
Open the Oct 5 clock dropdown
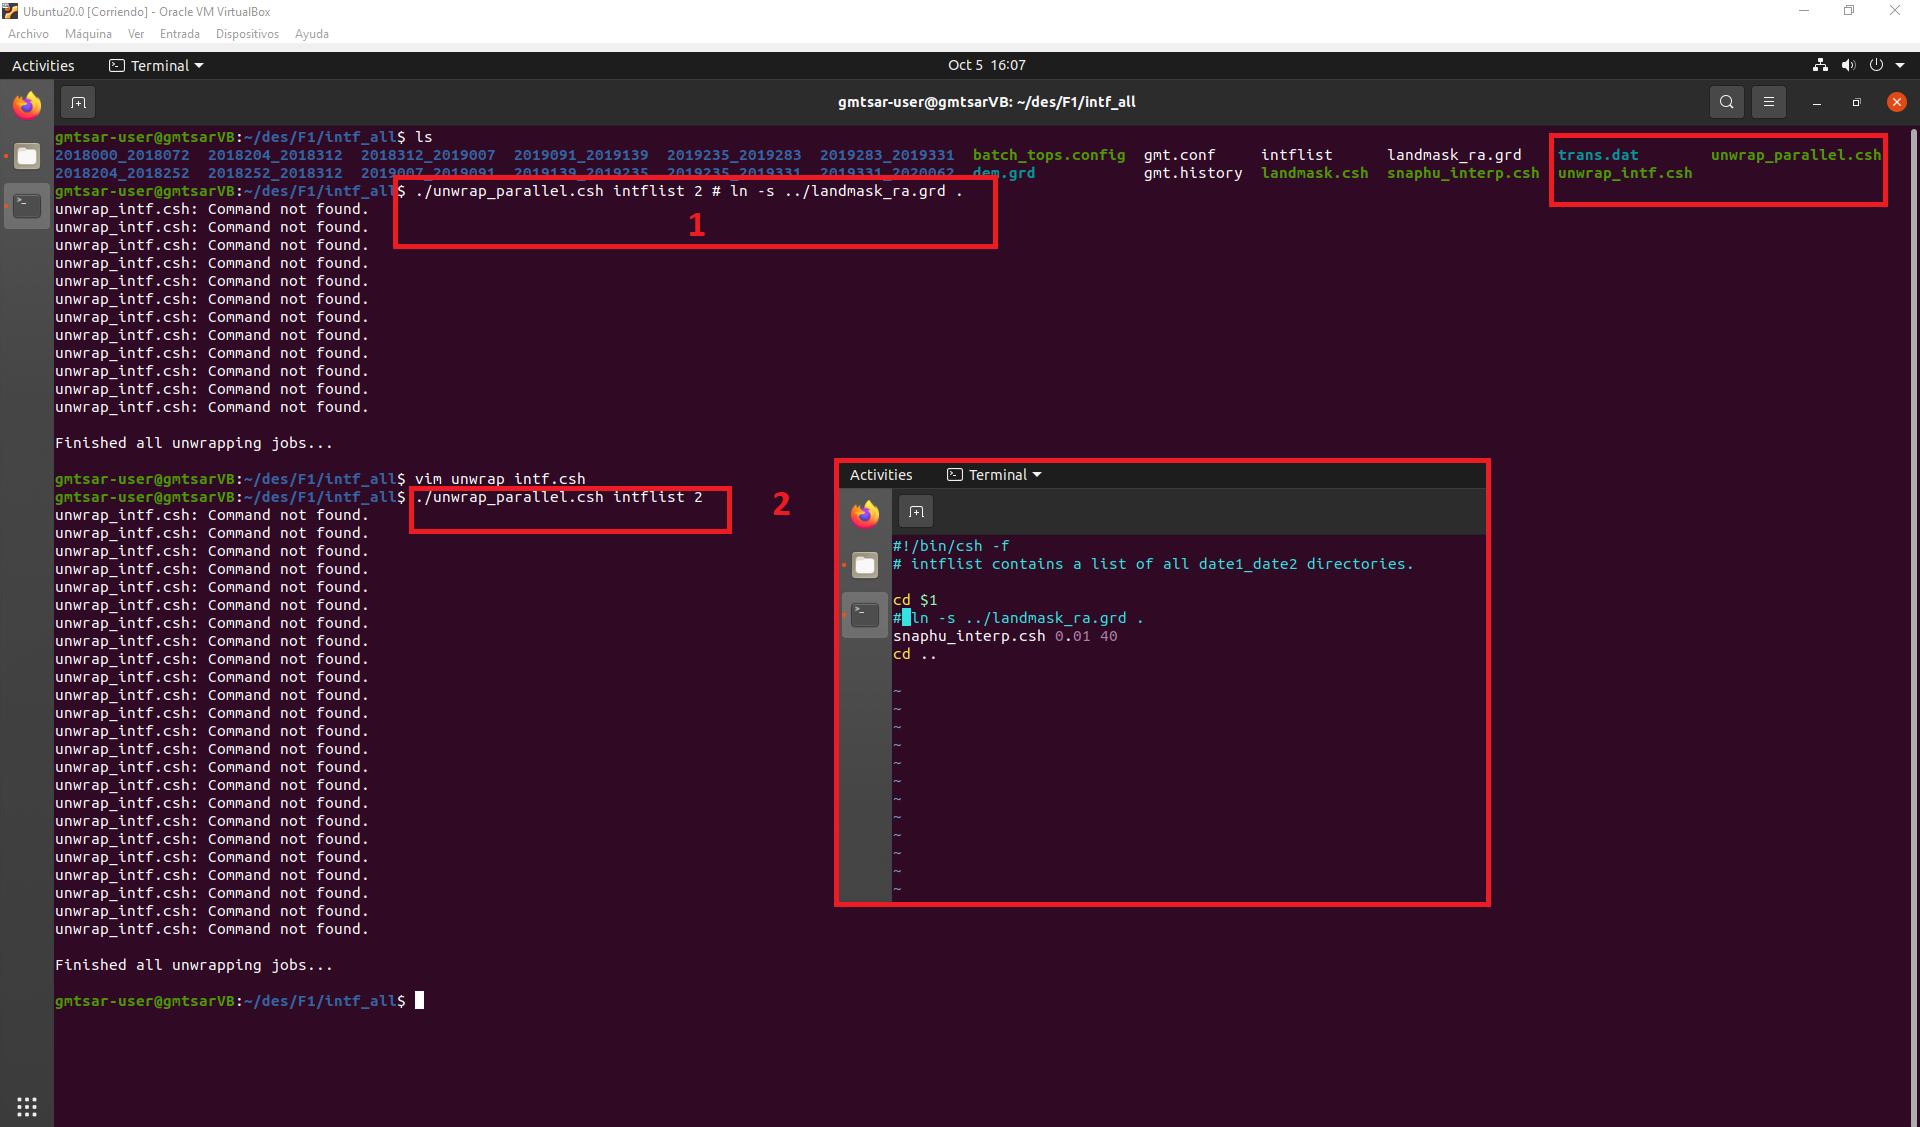click(986, 65)
